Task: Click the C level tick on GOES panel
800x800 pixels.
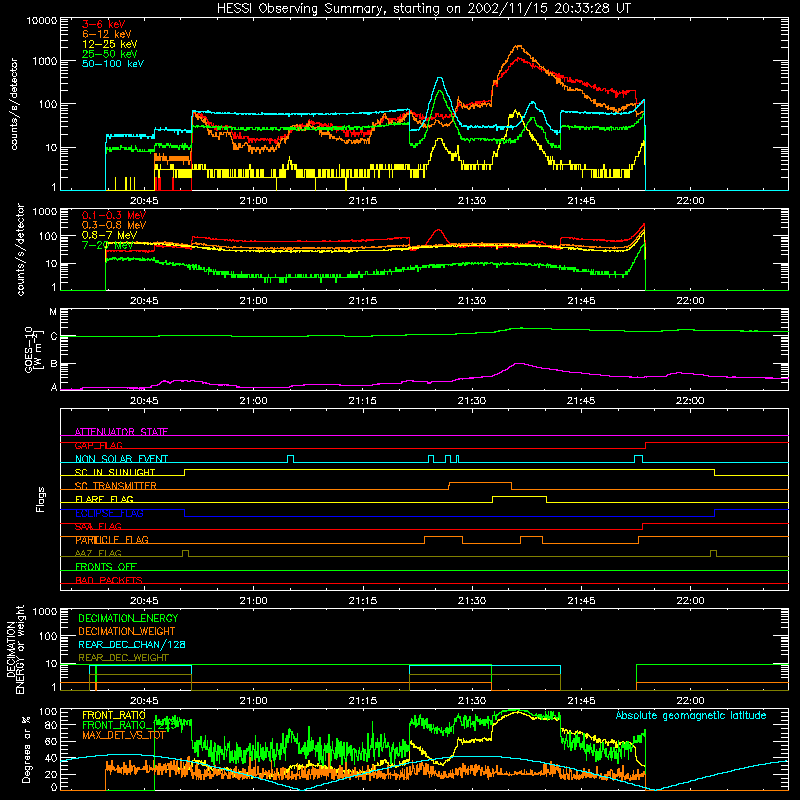Action: pyautogui.click(x=54, y=337)
